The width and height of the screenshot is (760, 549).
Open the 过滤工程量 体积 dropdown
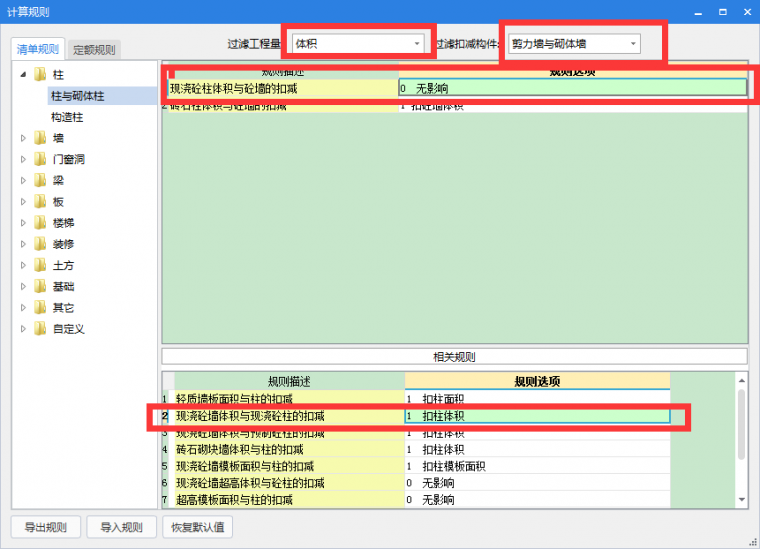[416, 44]
